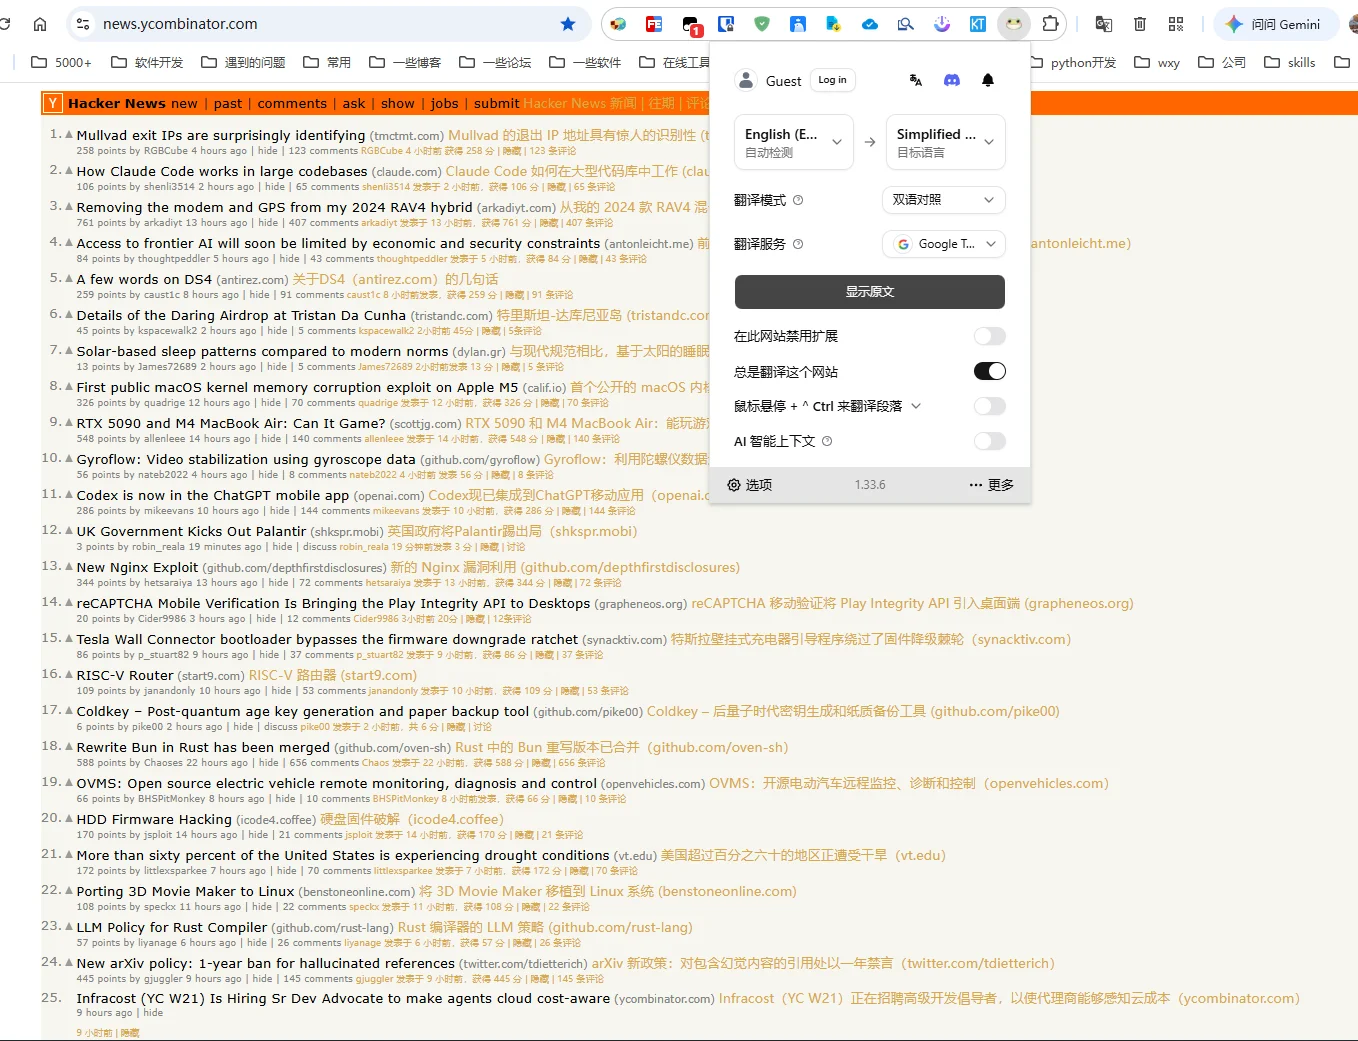Open the 遇到的问题 bookmark folder
1358x1041 pixels.
(x=243, y=62)
